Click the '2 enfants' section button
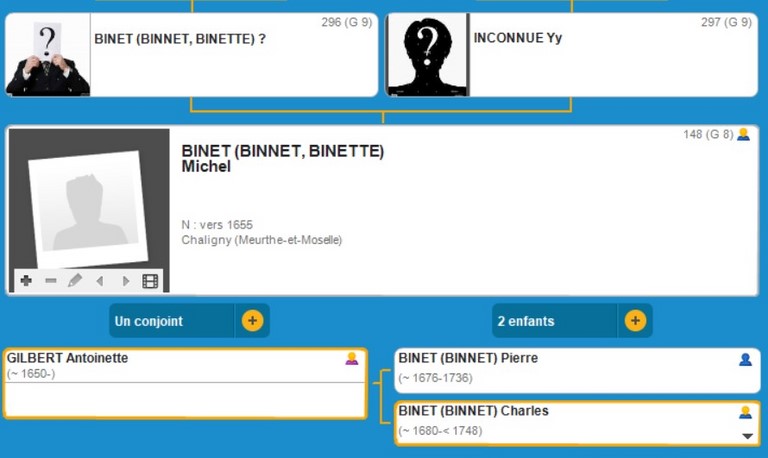 [555, 321]
